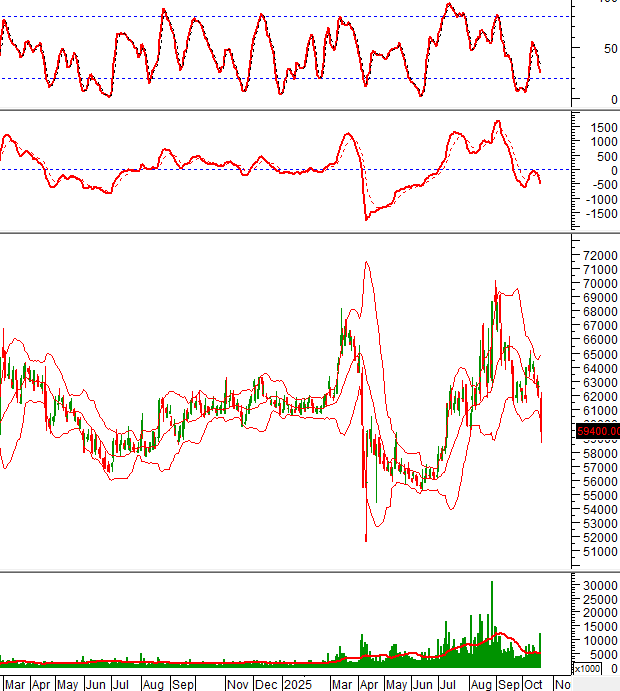This screenshot has width=620, height=691.
Task: Select the 72000 price axis label
Action: point(596,257)
